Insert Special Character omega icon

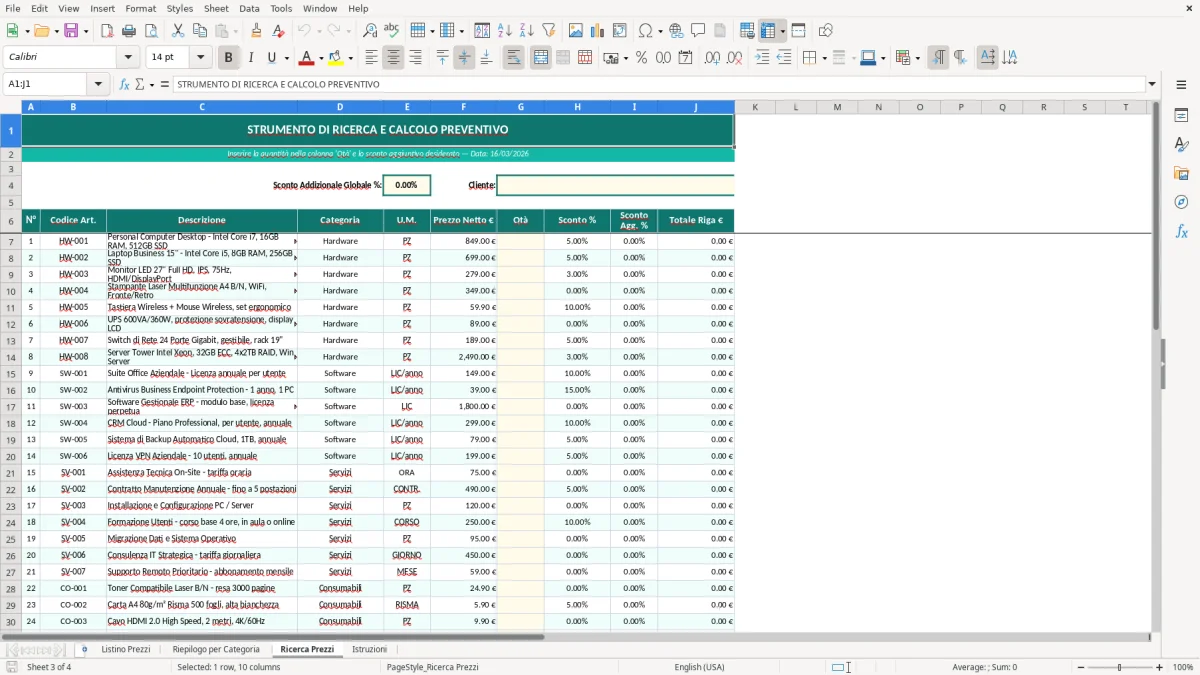(x=646, y=31)
